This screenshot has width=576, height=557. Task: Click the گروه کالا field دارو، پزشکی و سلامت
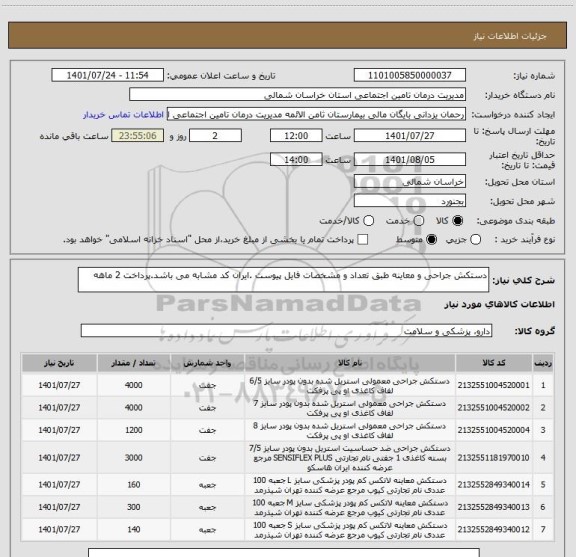[286, 331]
